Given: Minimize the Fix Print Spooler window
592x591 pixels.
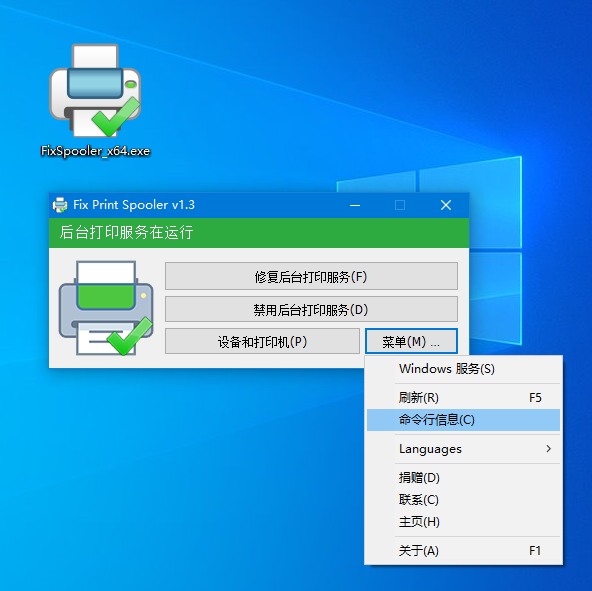Looking at the screenshot, I should click(x=355, y=205).
